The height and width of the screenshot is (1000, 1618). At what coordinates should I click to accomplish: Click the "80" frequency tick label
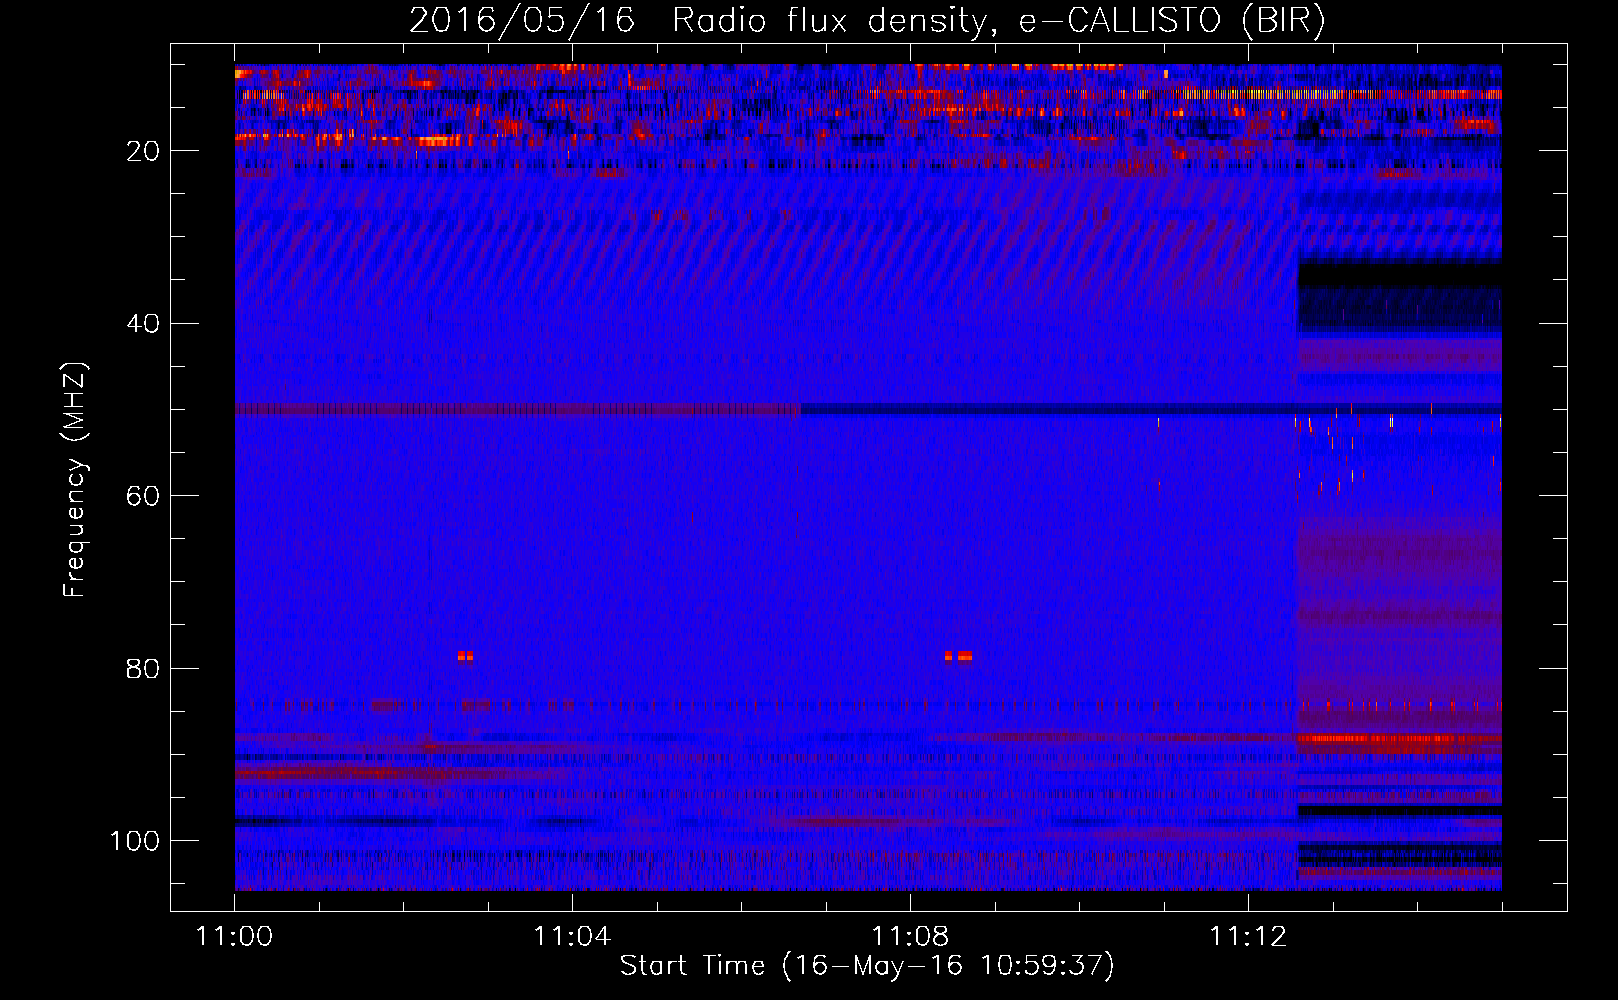[x=143, y=669]
